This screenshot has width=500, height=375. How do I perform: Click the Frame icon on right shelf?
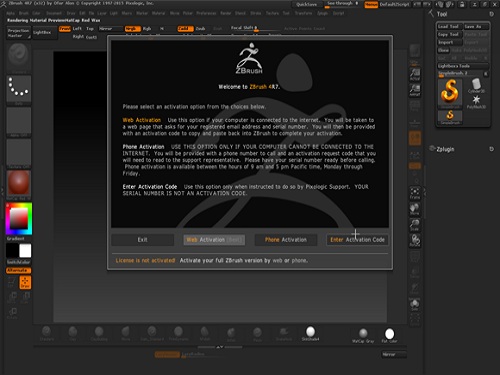point(415,193)
